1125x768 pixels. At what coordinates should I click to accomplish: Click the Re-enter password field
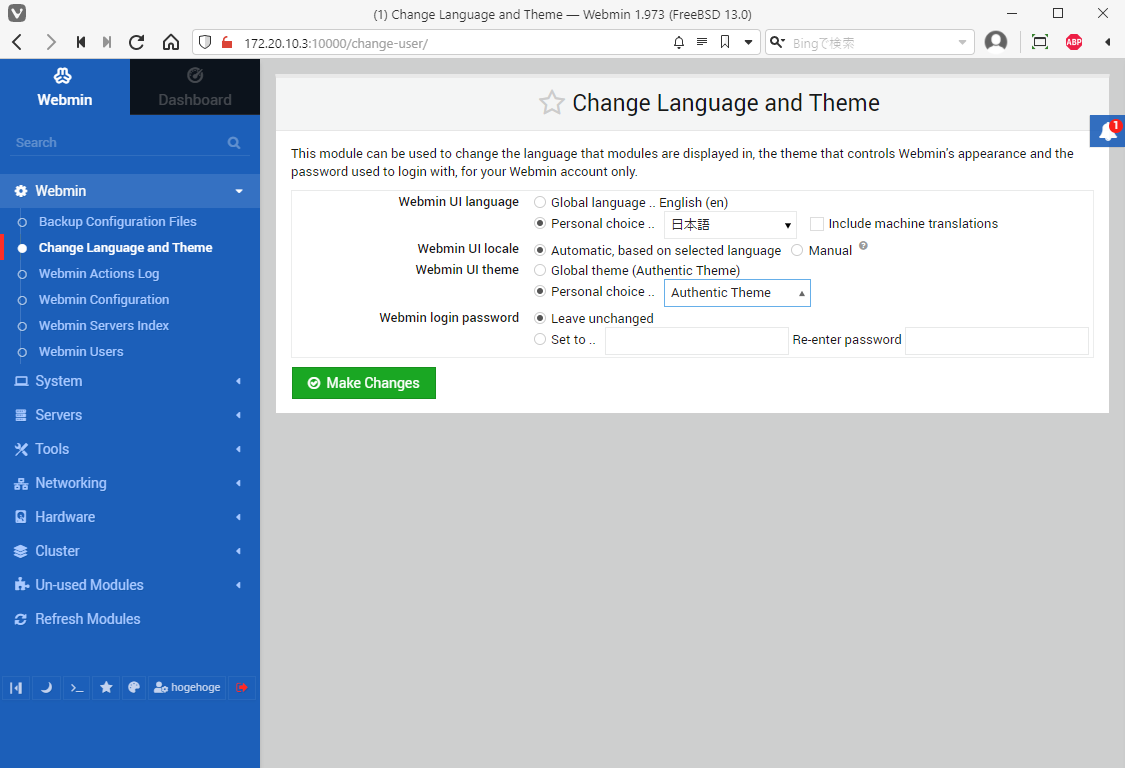(997, 341)
